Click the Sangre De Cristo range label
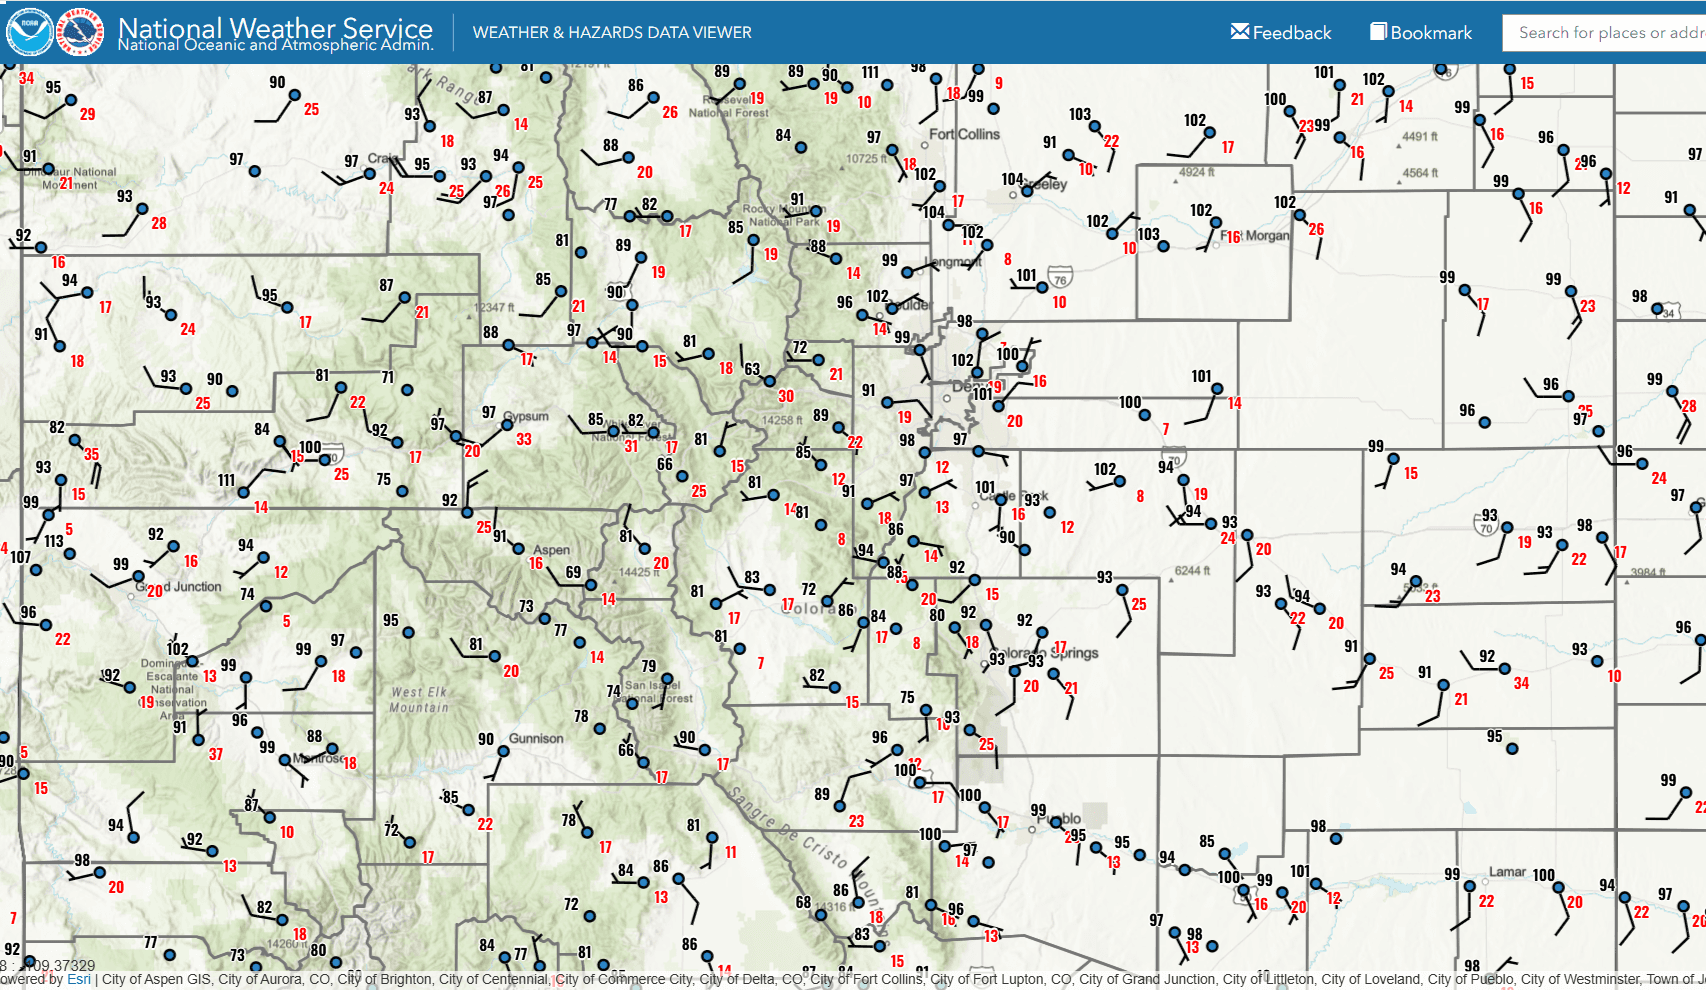1706x990 pixels. click(x=805, y=843)
